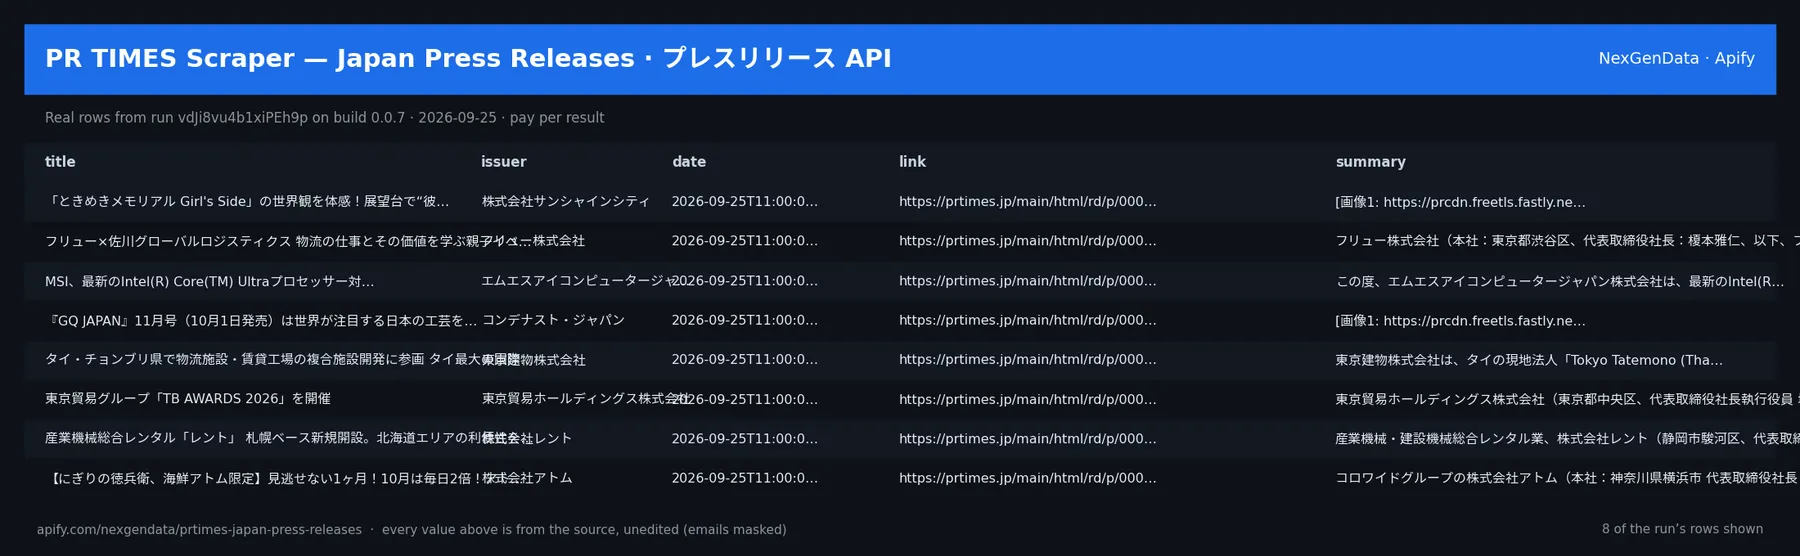This screenshot has width=1800, height=556.
Task: Open the prtimes.jp link in the タイ・チョンブリ県 row
Action: pos(1028,359)
